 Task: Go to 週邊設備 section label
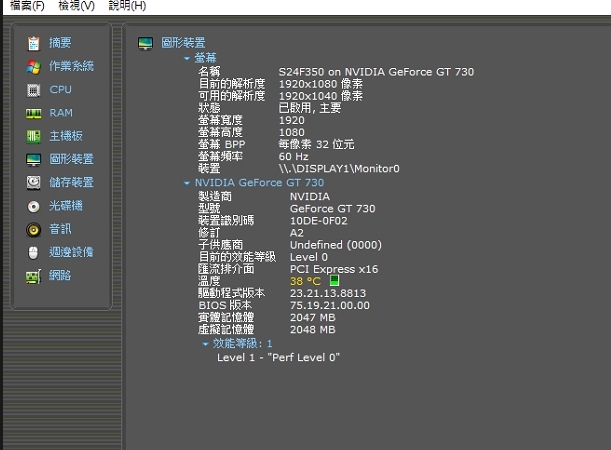coord(71,252)
